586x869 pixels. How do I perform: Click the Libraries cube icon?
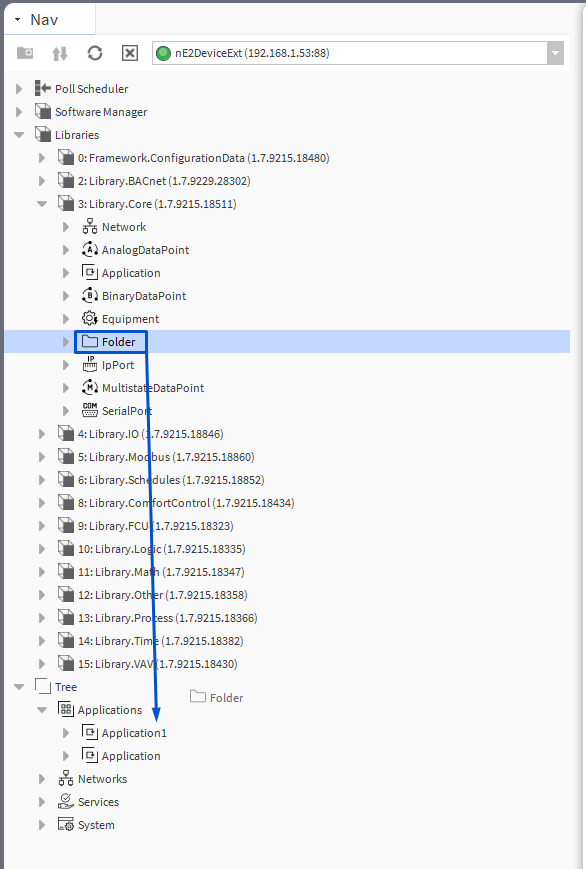(x=43, y=134)
